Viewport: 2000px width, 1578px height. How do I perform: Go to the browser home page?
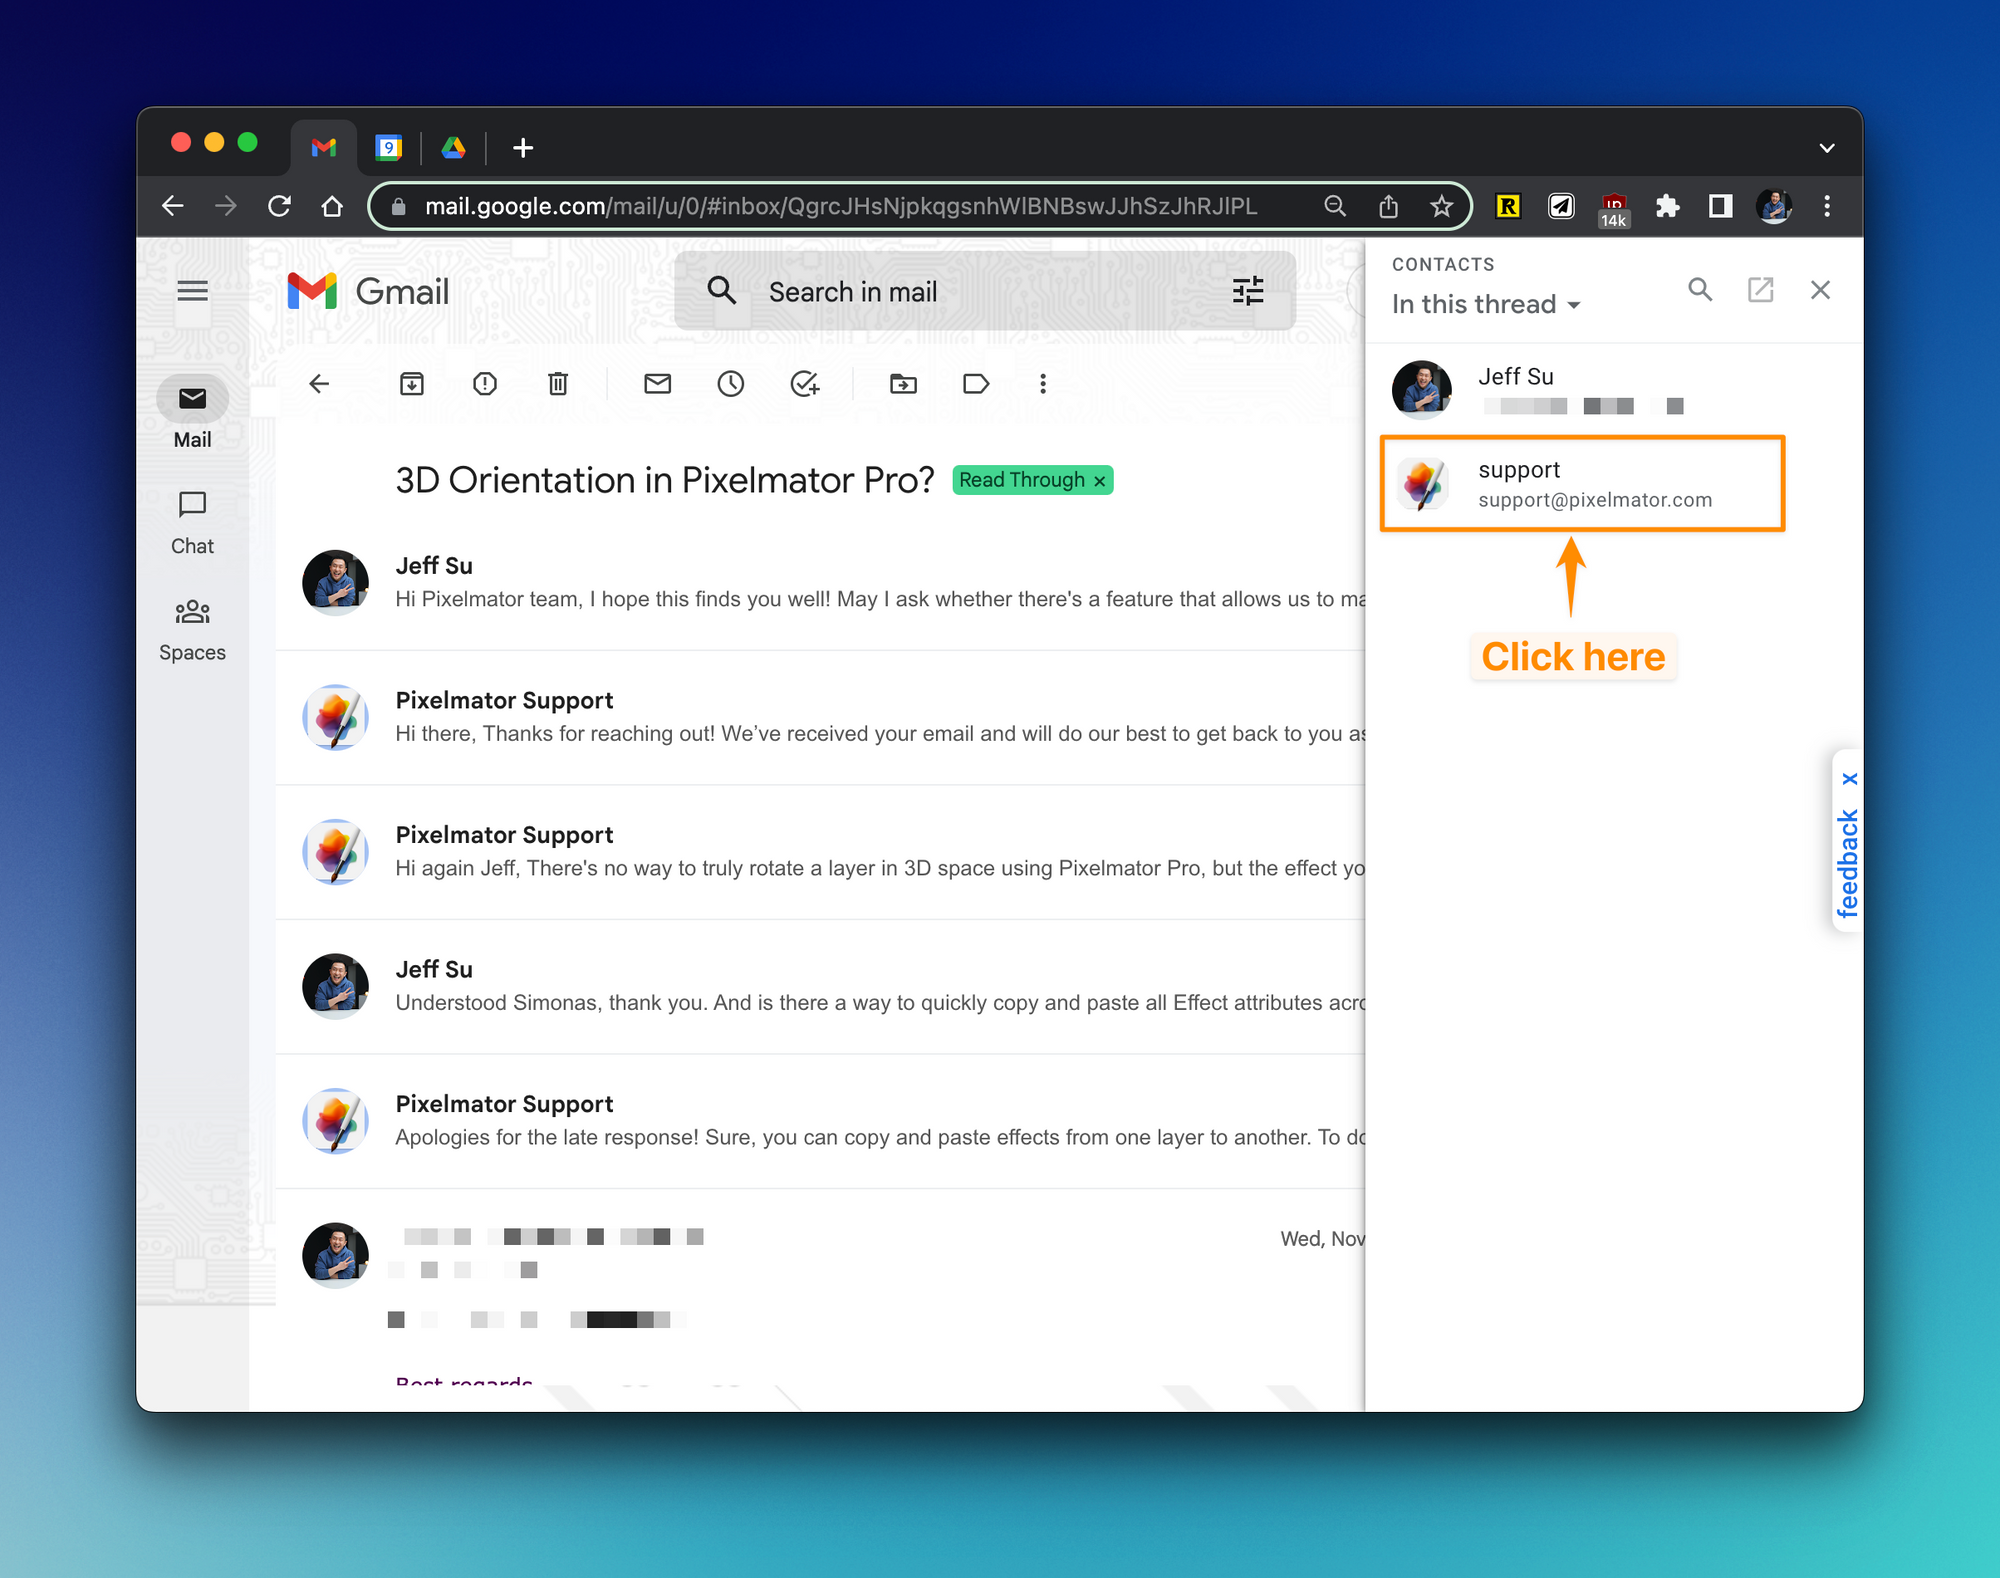point(332,206)
